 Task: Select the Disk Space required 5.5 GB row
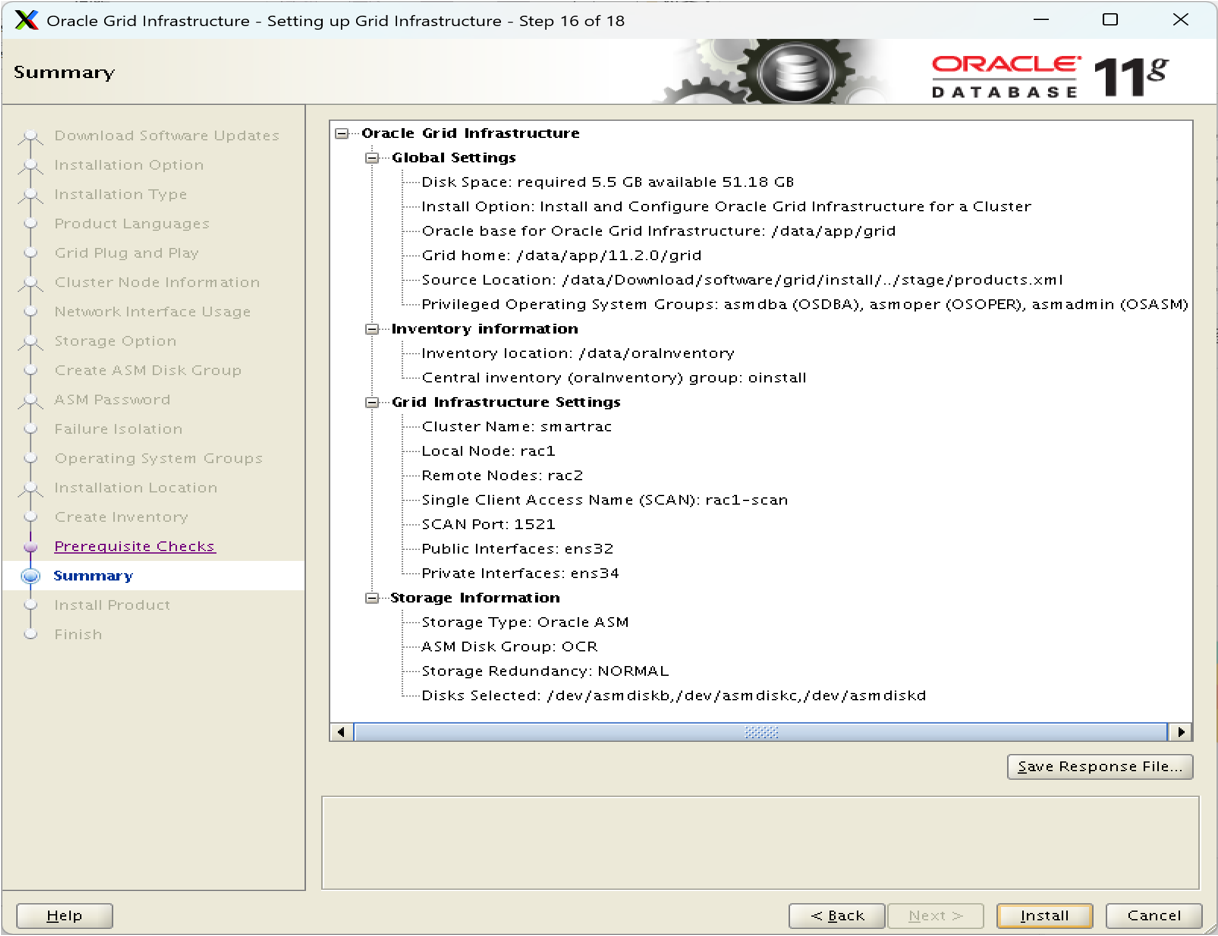608,182
